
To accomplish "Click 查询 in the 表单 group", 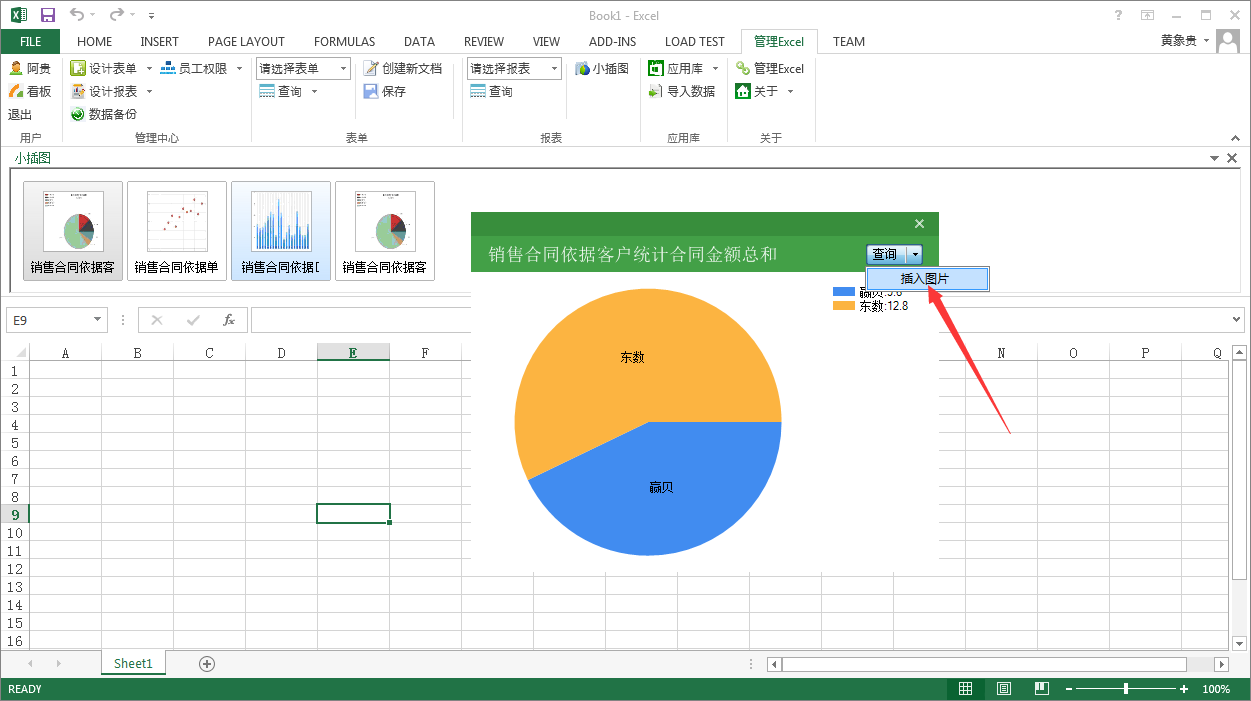I will [x=281, y=91].
